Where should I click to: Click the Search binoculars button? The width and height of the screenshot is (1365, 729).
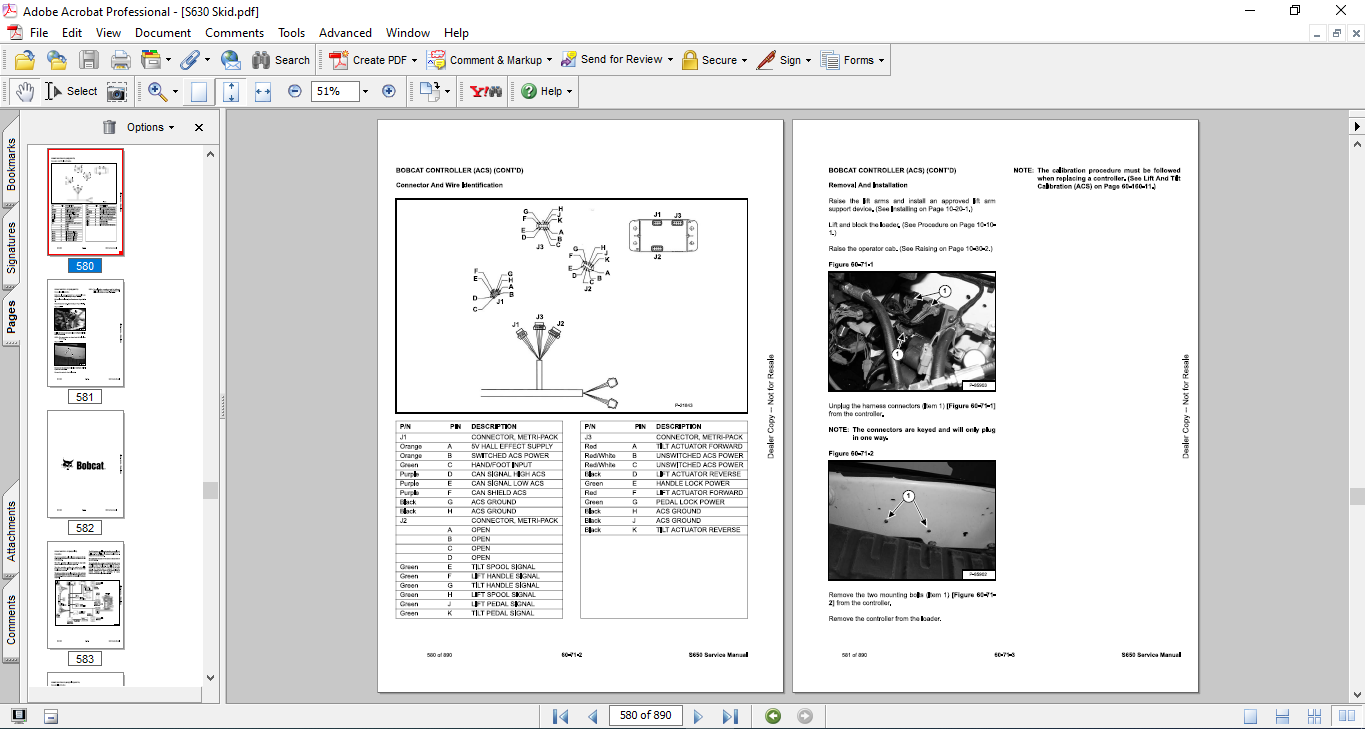coord(281,60)
